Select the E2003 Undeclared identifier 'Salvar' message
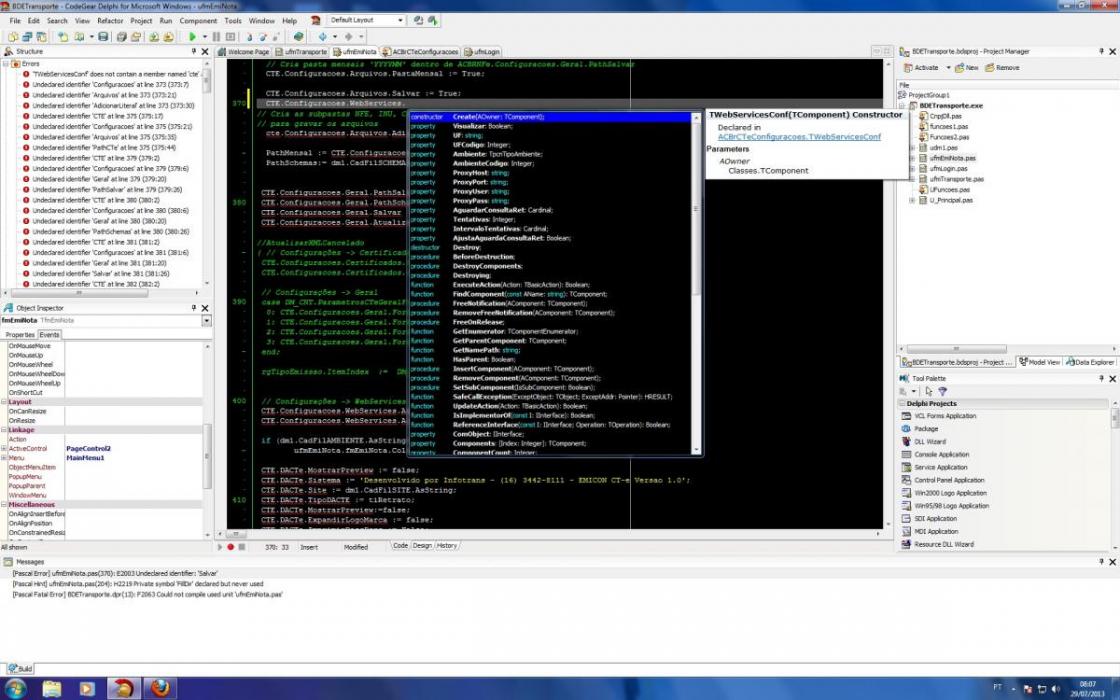The width and height of the screenshot is (1120, 700). (x=114, y=574)
